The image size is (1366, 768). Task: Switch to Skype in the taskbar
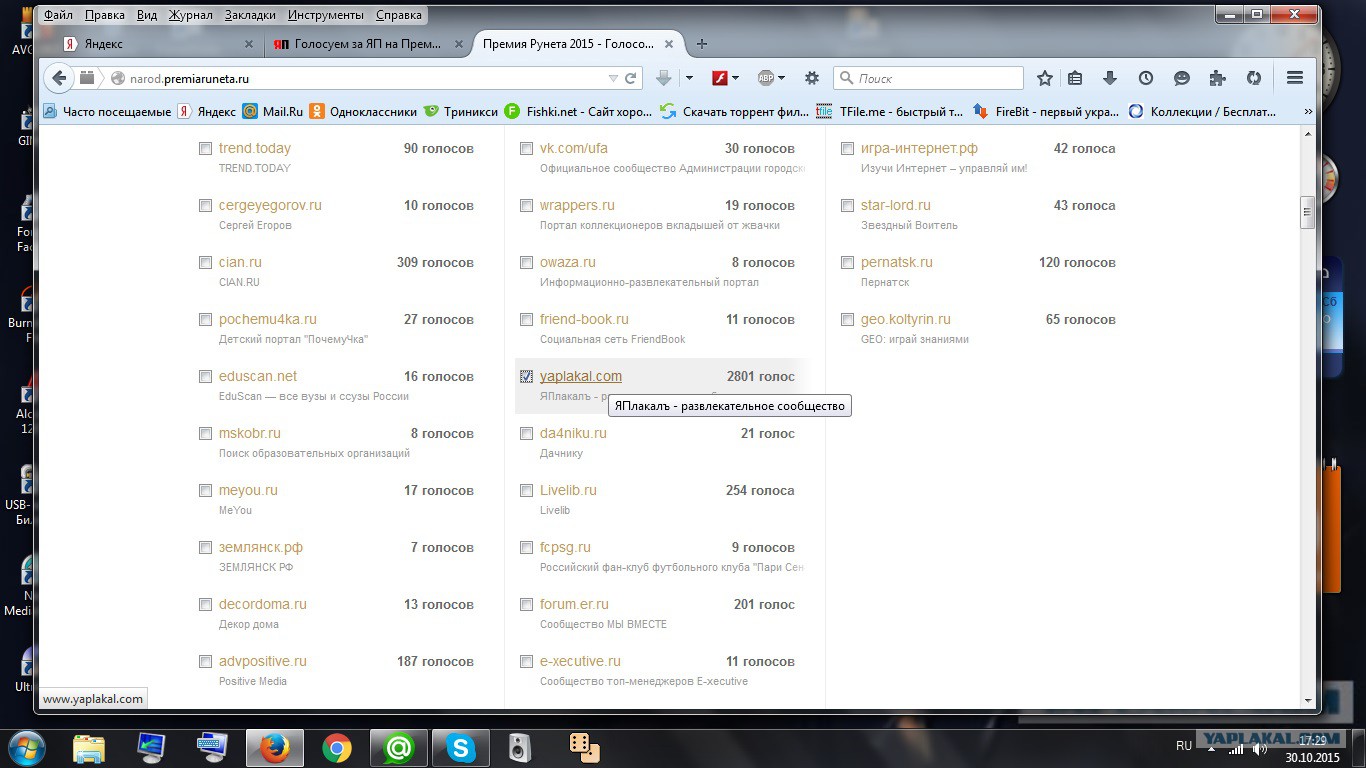click(x=461, y=748)
